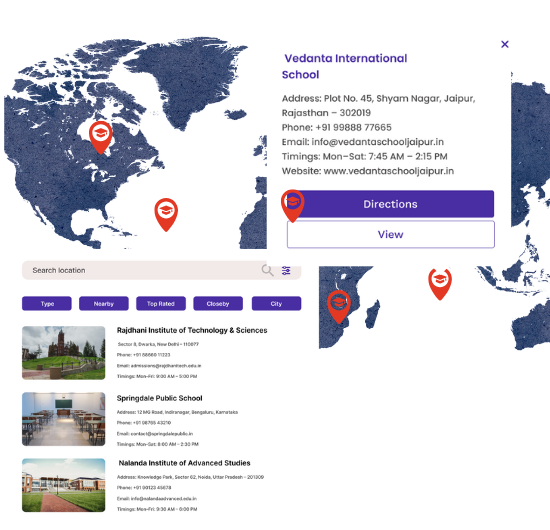Click the school map pin over Canada

click(x=101, y=137)
